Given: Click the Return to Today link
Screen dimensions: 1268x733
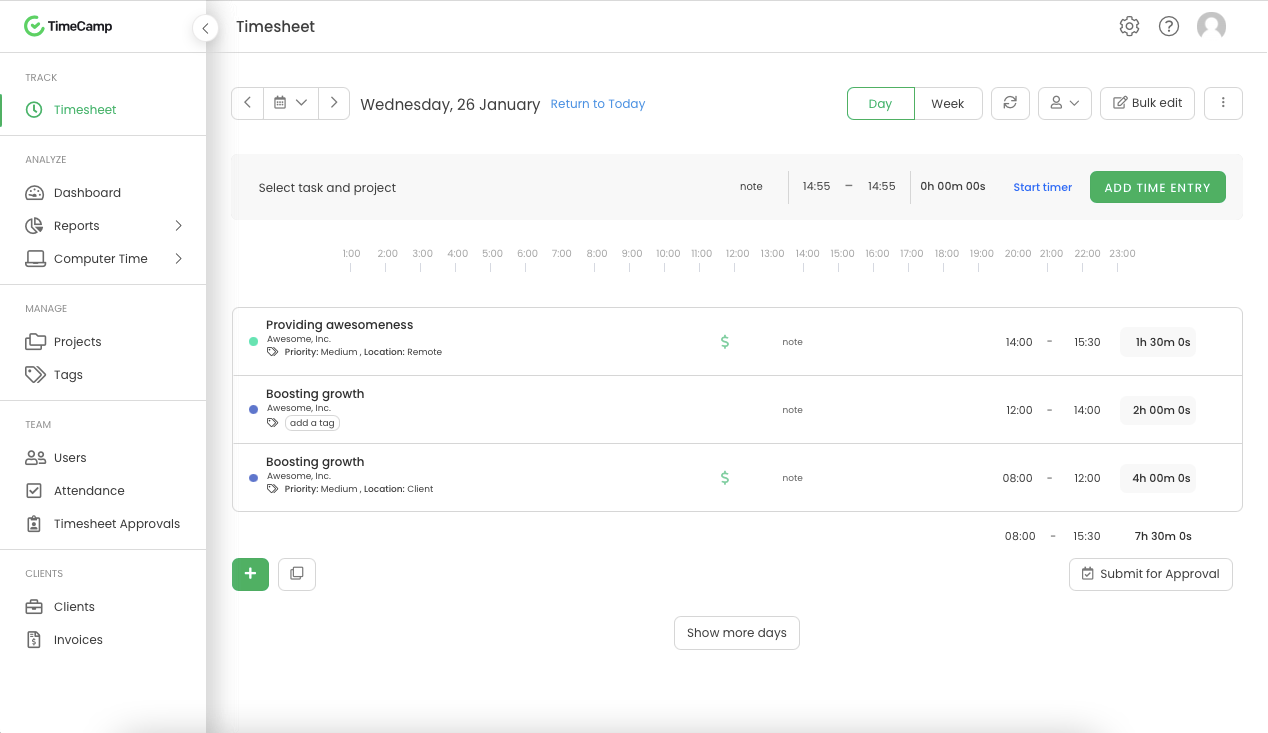Looking at the screenshot, I should (x=597, y=103).
